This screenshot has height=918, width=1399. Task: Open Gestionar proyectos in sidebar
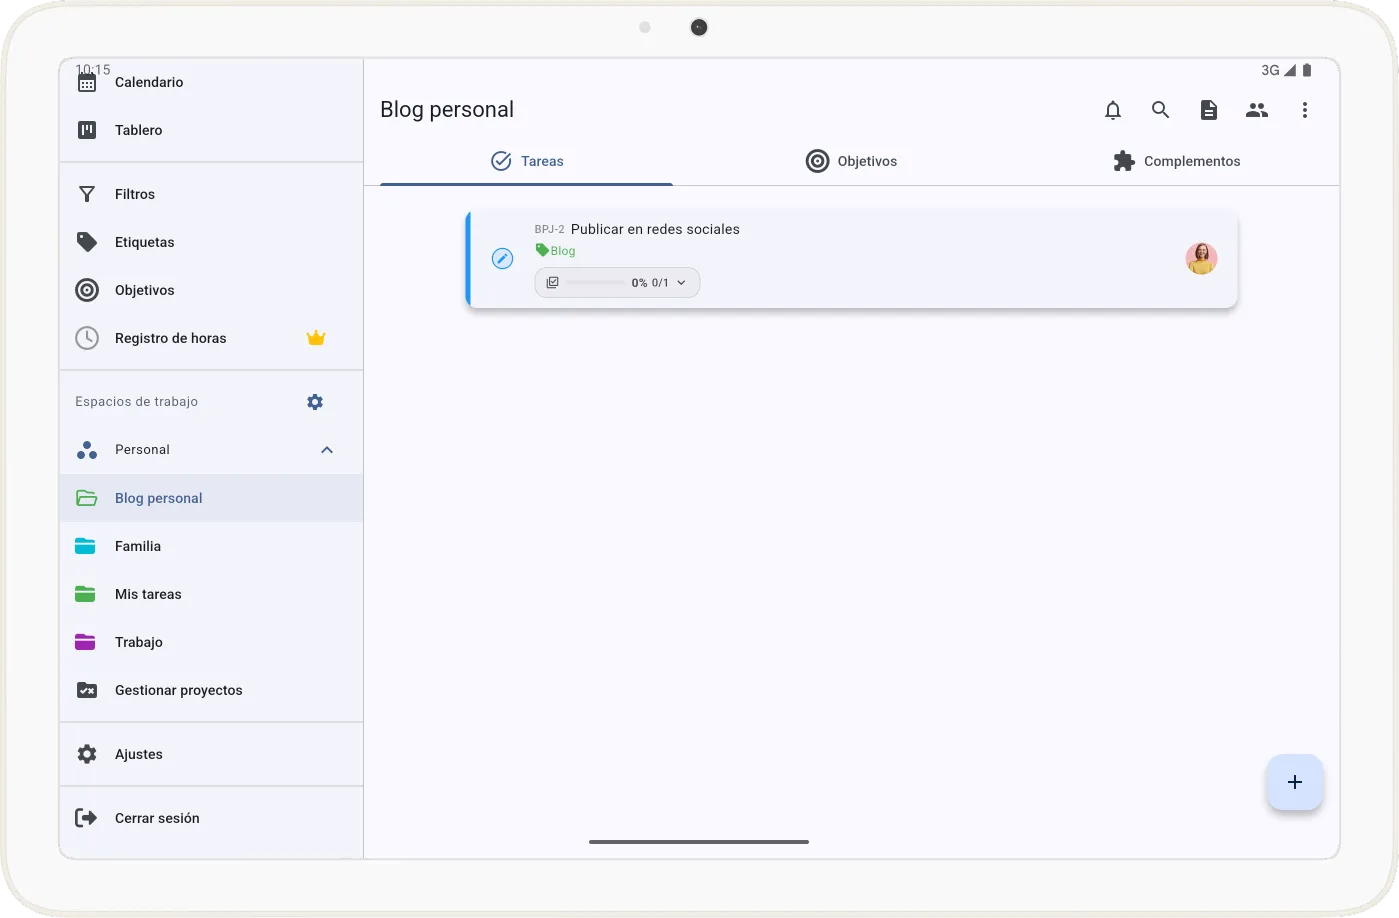[178, 690]
